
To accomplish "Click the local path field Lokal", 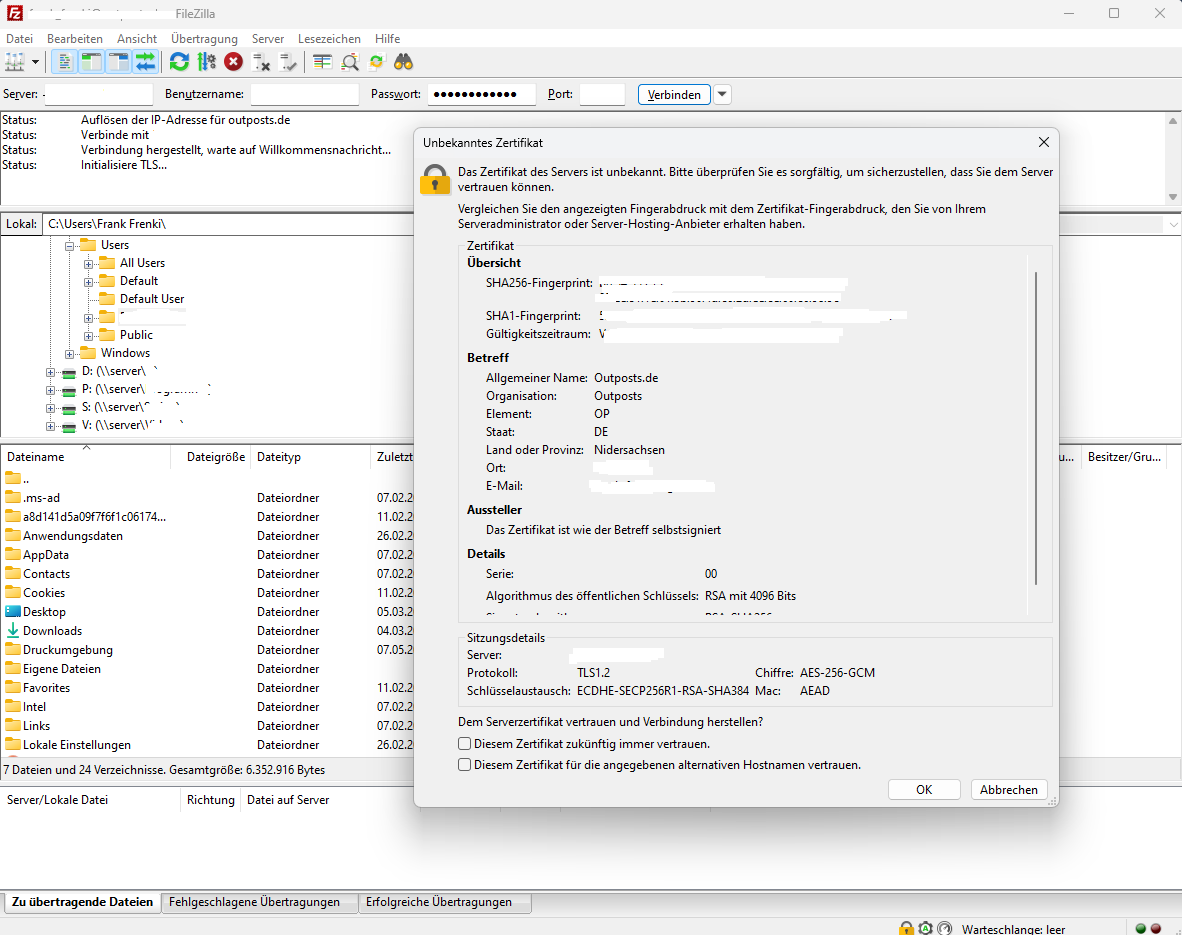I will pyautogui.click(x=228, y=224).
